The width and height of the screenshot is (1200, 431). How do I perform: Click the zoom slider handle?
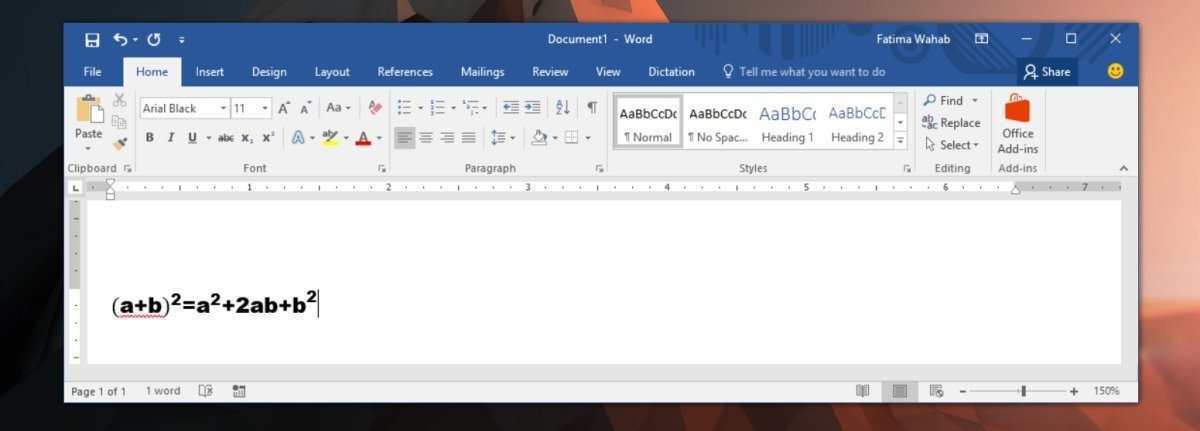[x=1023, y=391]
